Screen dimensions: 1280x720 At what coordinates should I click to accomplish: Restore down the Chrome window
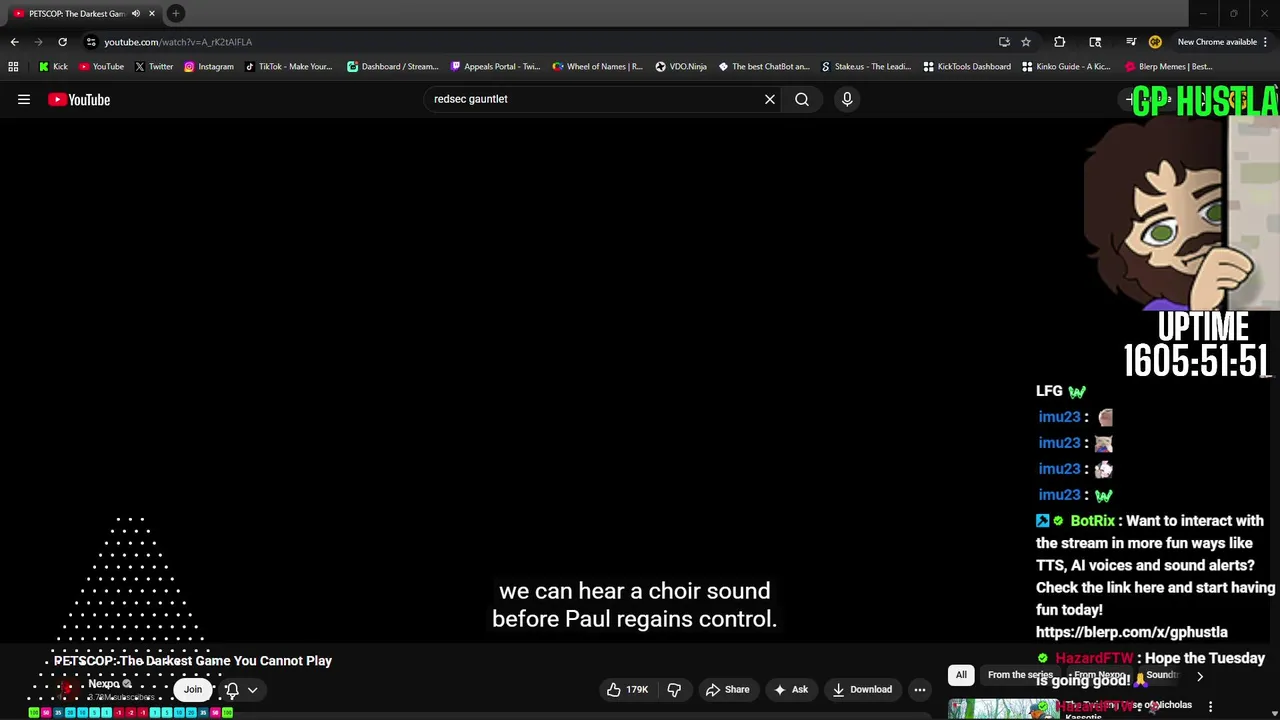click(x=1233, y=14)
